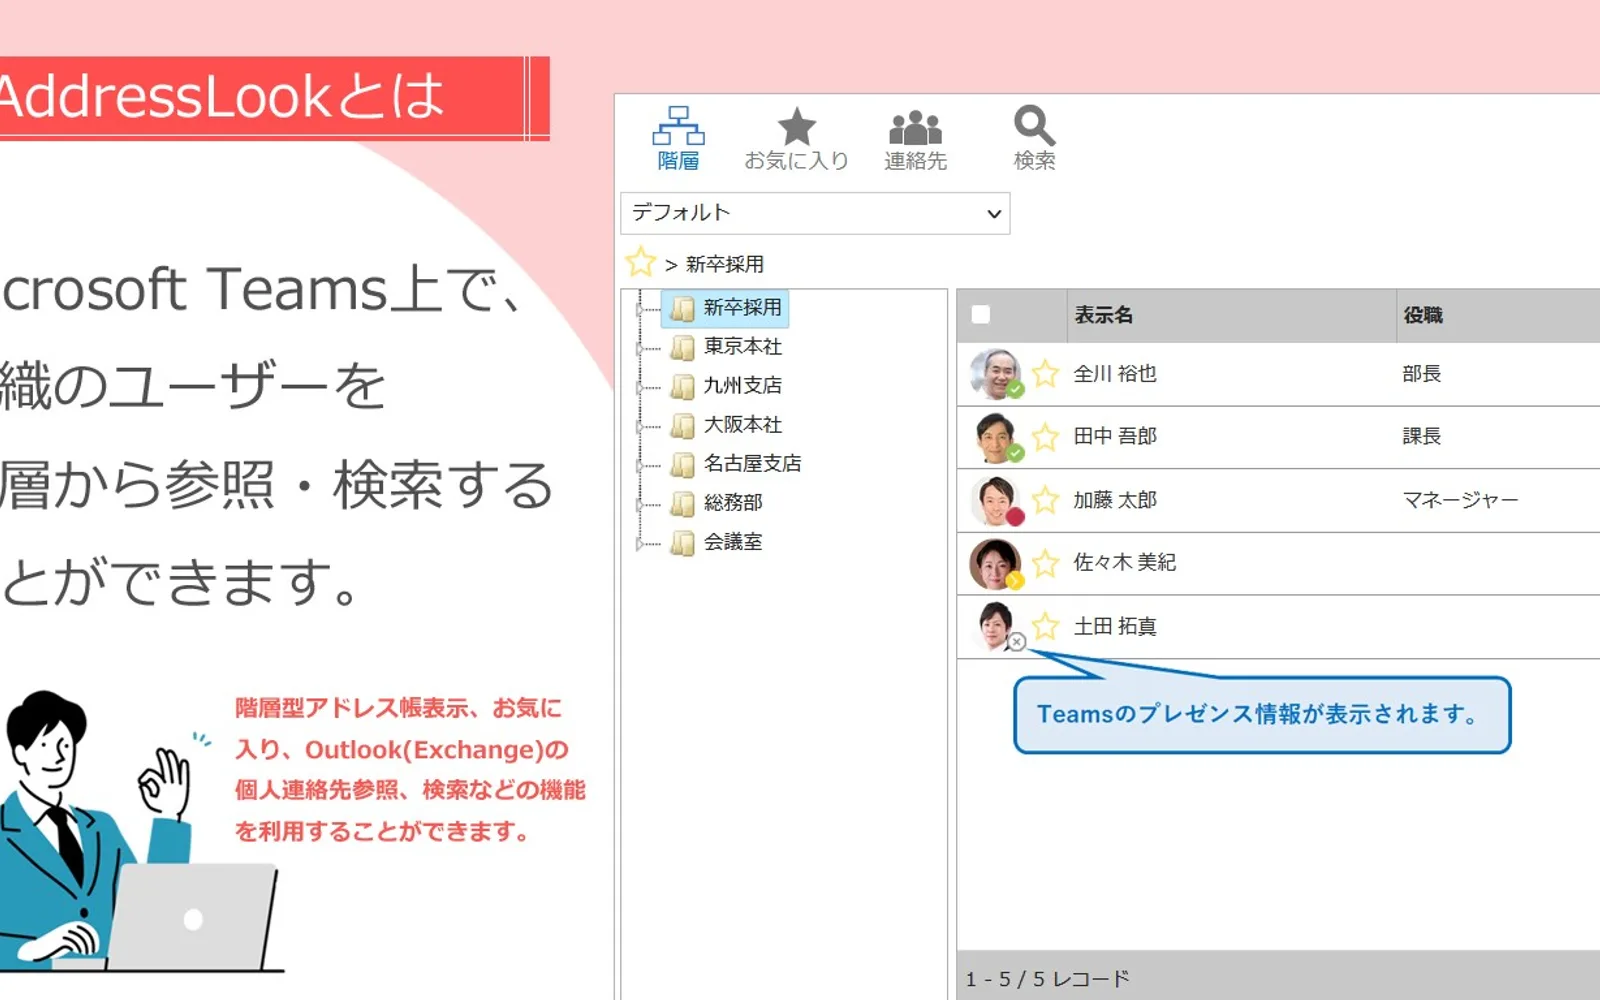Viewport: 1600px width, 1000px height.
Task: Toggle favorite star for 土田 拓真
Action: point(1046,626)
